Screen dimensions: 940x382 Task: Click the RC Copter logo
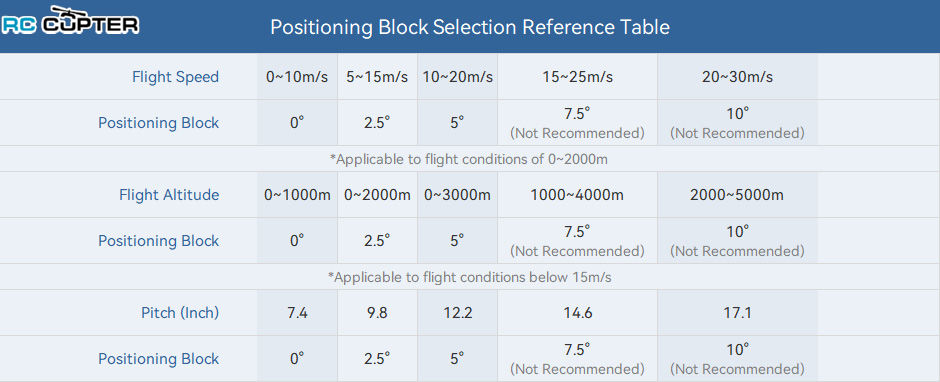(x=70, y=20)
